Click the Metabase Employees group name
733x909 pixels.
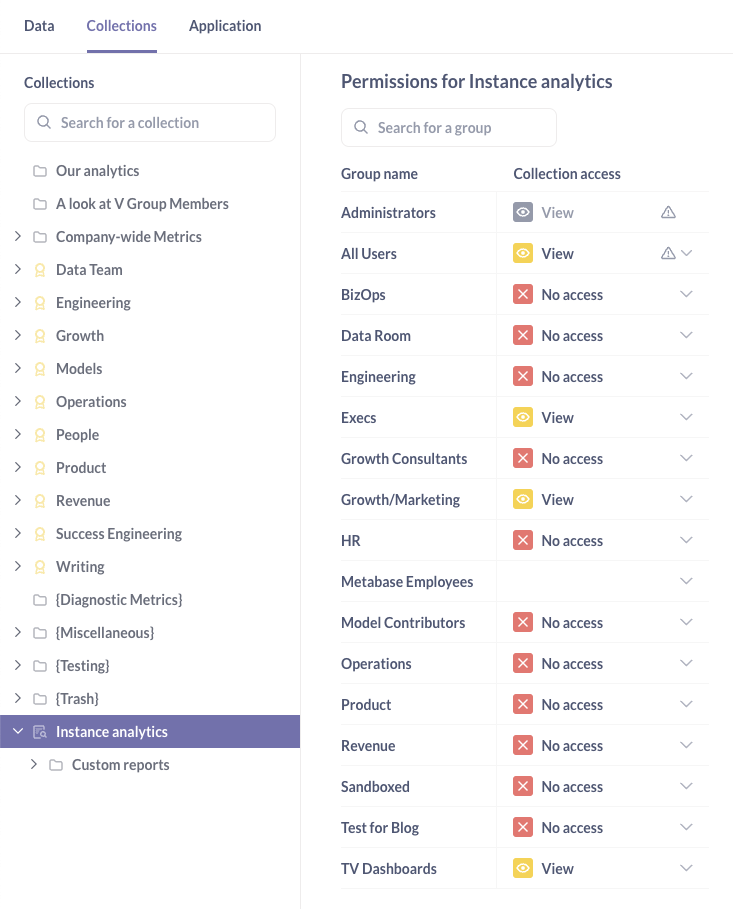[x=407, y=581]
